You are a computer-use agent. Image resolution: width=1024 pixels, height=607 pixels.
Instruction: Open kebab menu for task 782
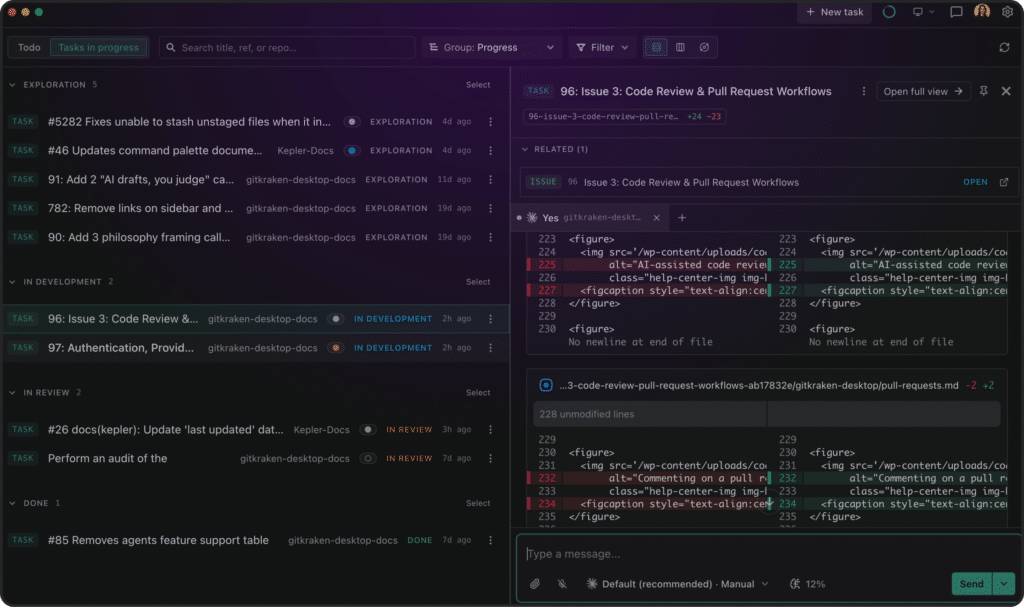click(x=490, y=208)
